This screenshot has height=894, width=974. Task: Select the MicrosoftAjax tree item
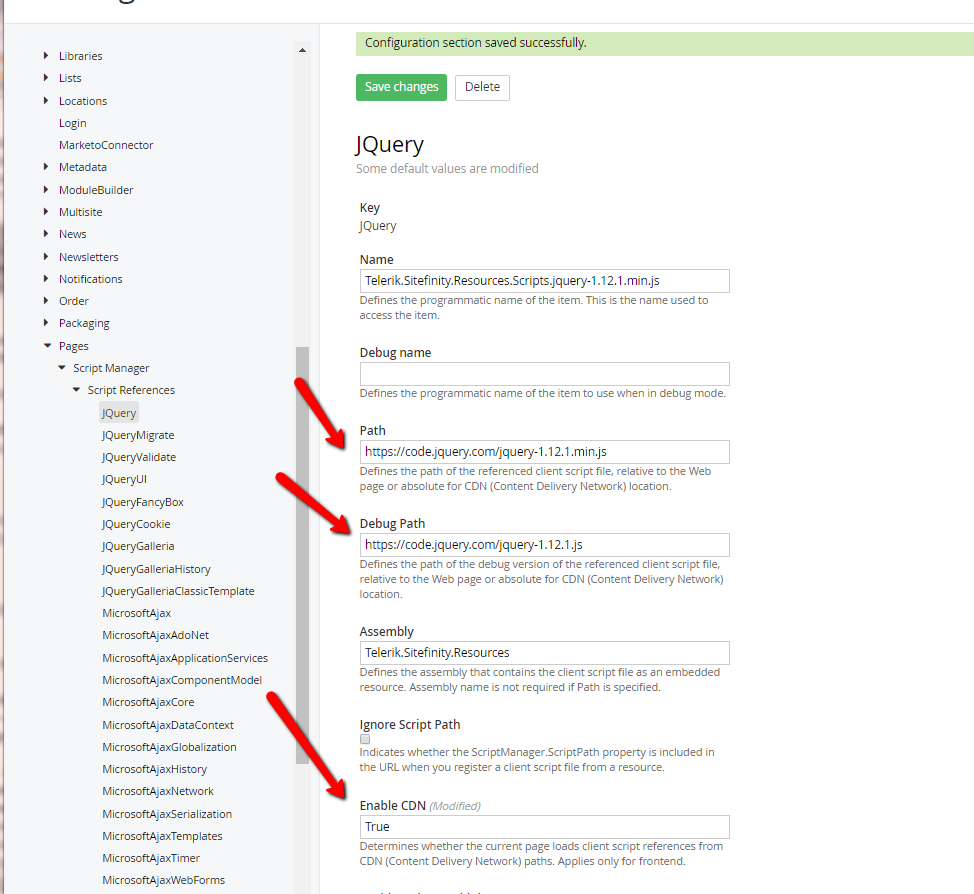(x=136, y=613)
